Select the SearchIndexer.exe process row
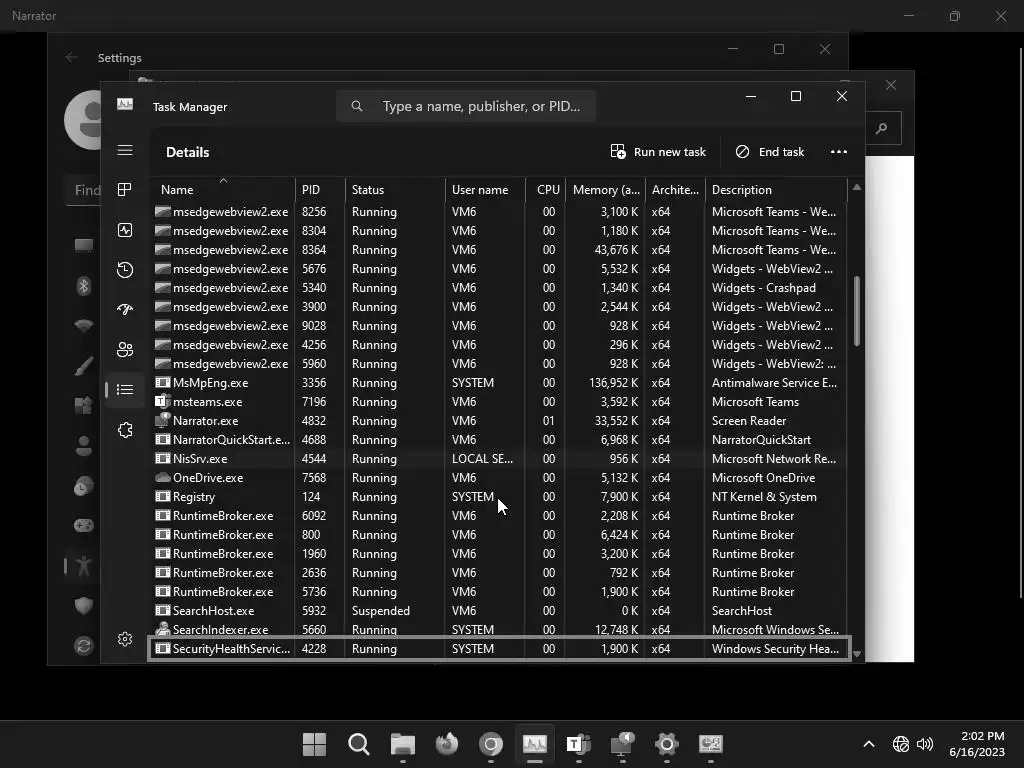Viewport: 1024px width, 768px height. point(499,630)
